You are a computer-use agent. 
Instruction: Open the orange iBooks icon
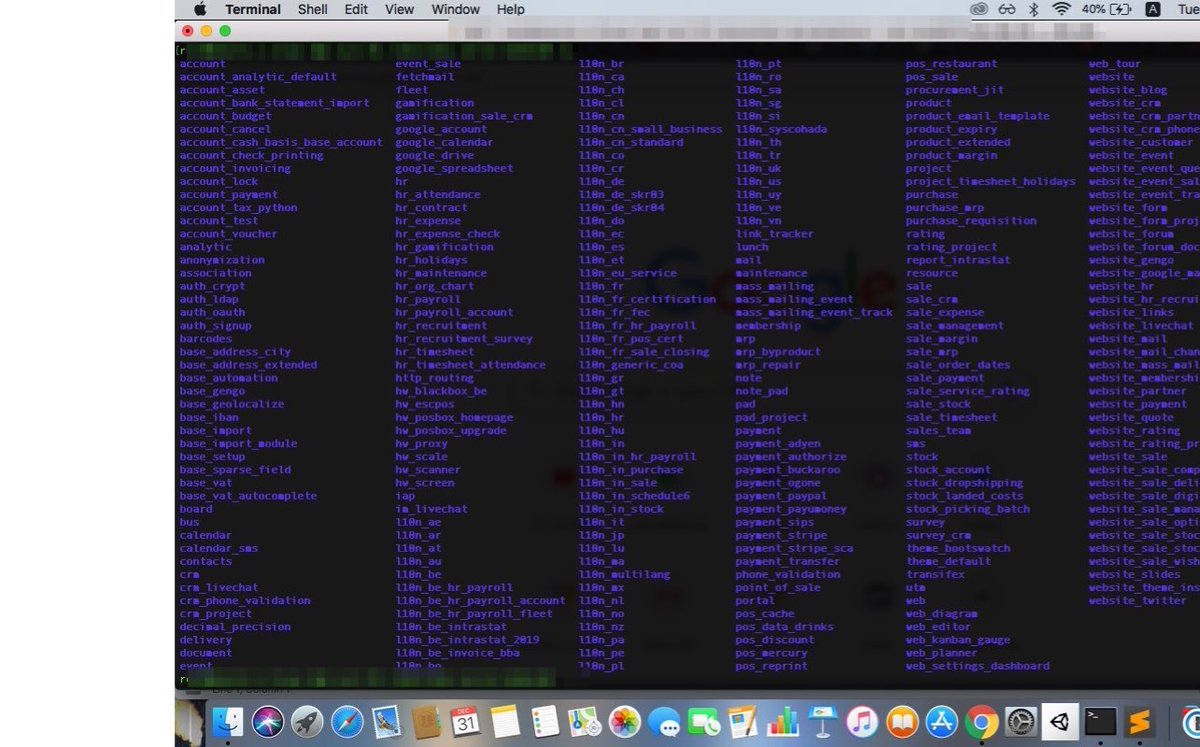pyautogui.click(x=902, y=721)
